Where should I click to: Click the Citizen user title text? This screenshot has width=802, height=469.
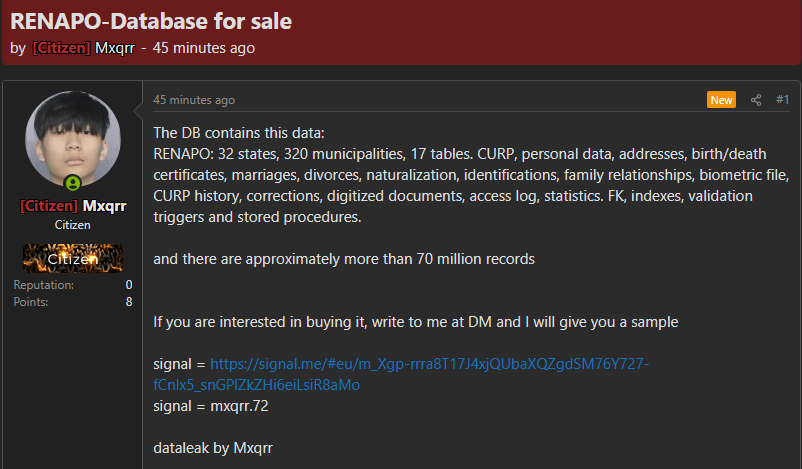click(73, 225)
